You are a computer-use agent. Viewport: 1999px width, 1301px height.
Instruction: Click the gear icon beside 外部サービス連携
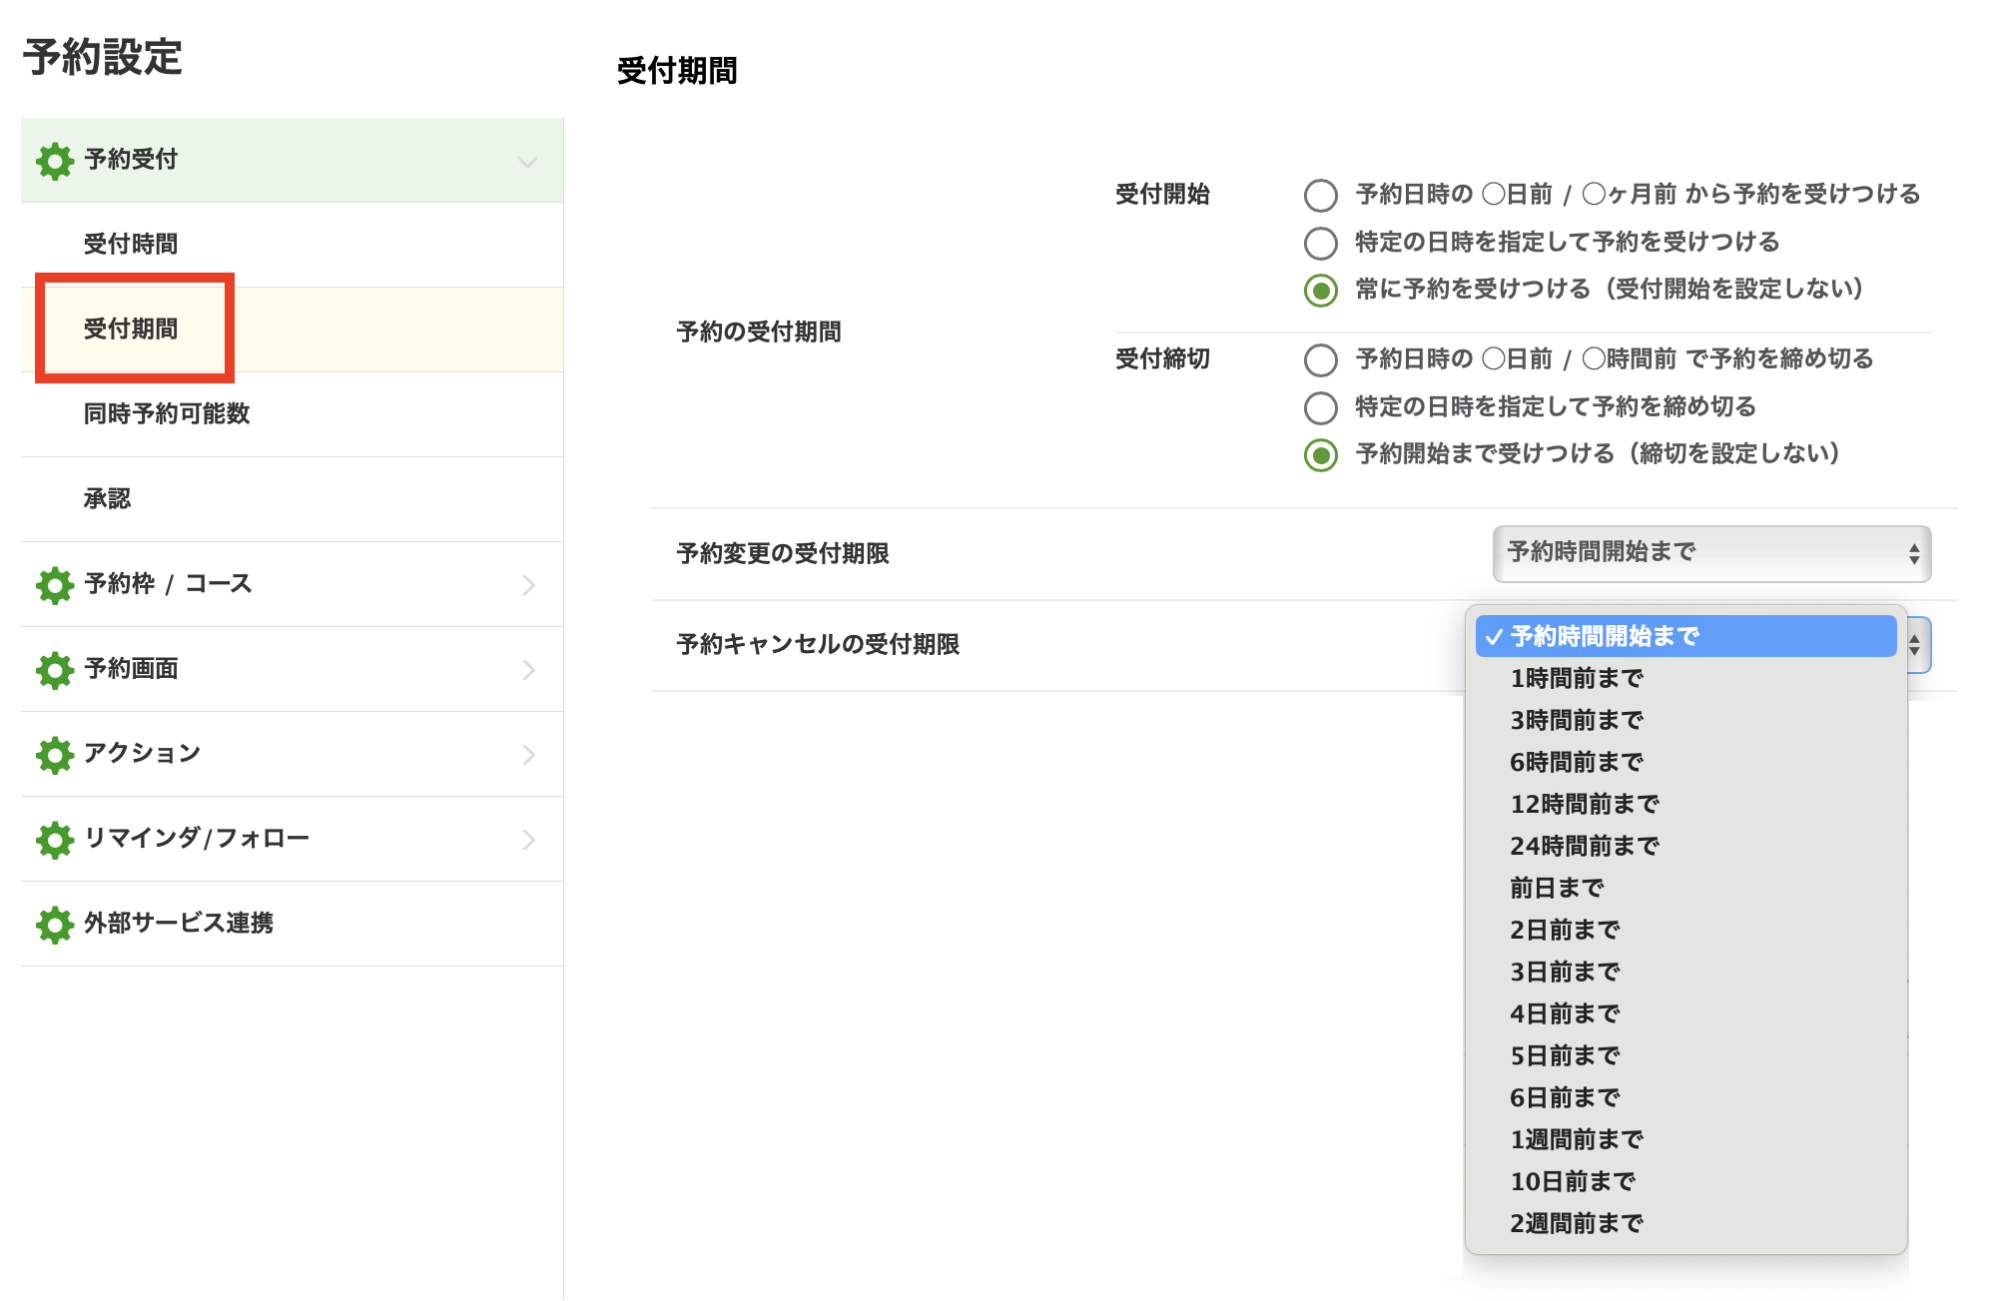coord(54,925)
